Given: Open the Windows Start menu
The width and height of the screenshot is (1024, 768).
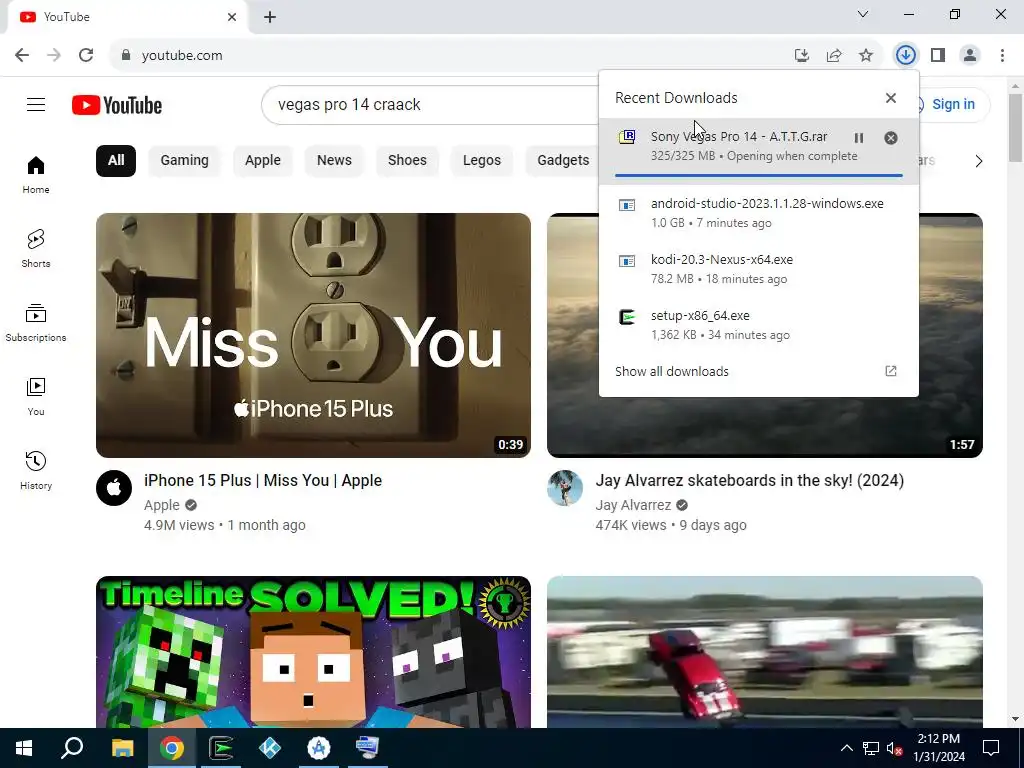Looking at the screenshot, I should (24, 748).
